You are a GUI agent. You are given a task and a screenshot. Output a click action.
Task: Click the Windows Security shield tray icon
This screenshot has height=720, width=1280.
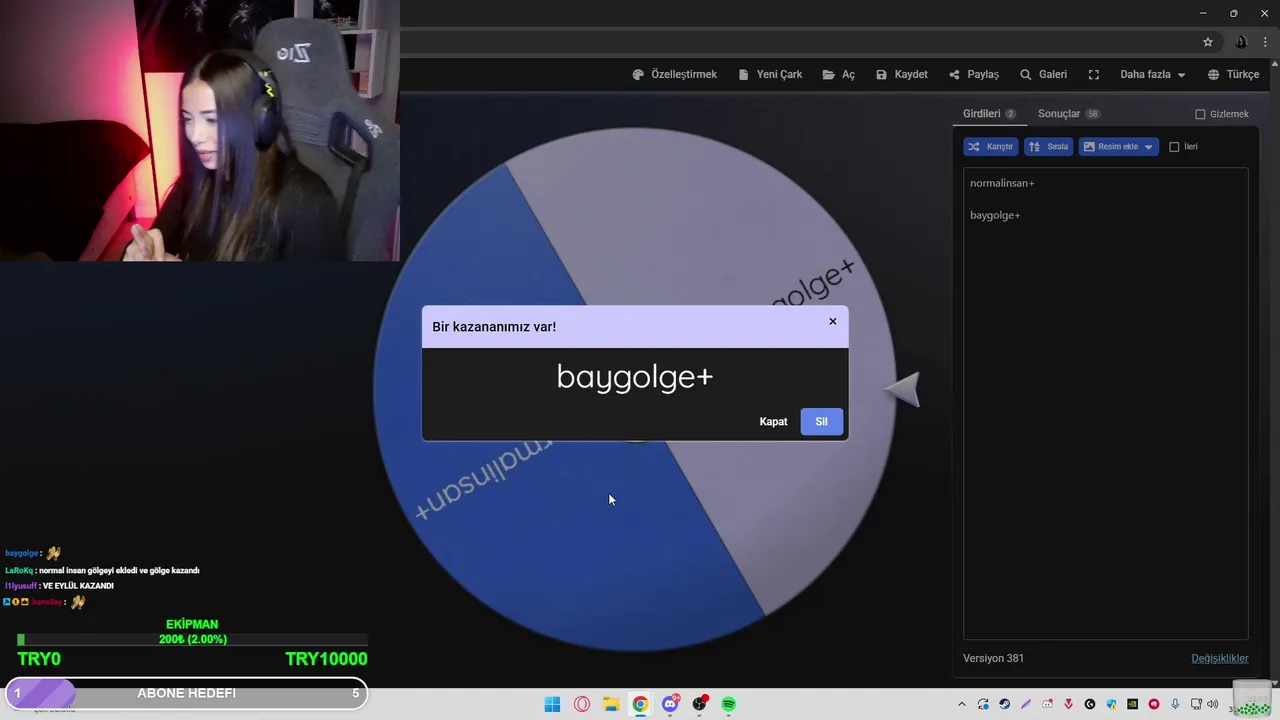pyautogui.click(x=1111, y=704)
